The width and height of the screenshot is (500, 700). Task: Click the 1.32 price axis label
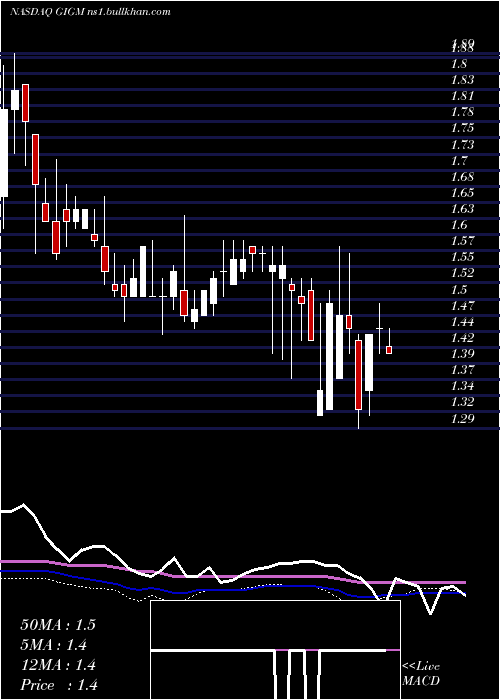(462, 402)
